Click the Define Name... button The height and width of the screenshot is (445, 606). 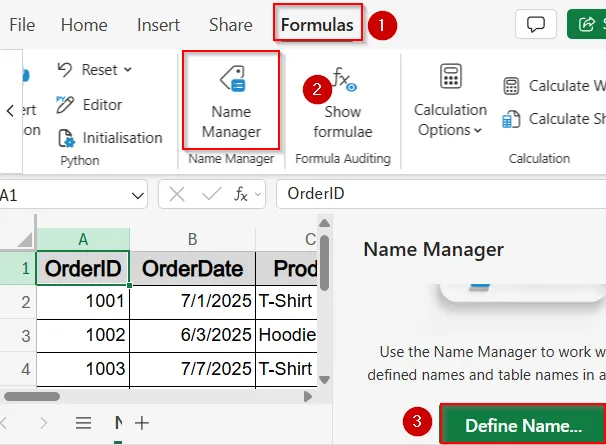(x=523, y=425)
